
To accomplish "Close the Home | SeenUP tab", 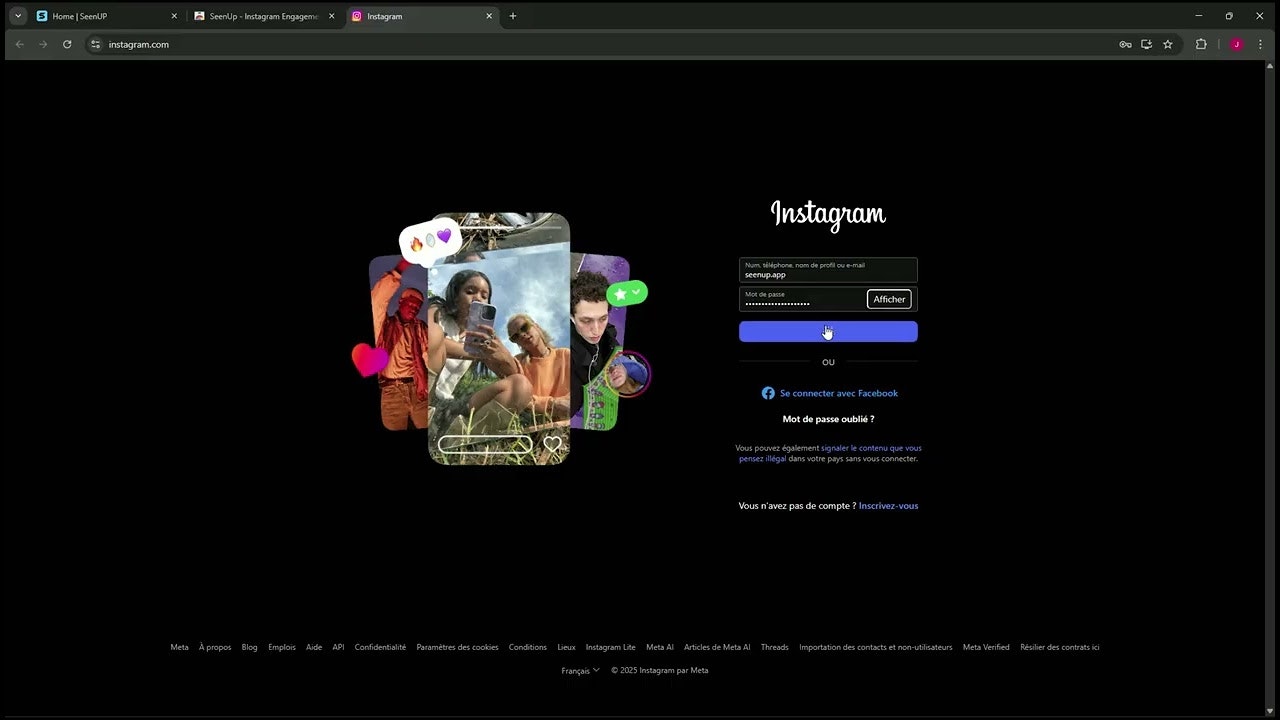I will pos(174,16).
